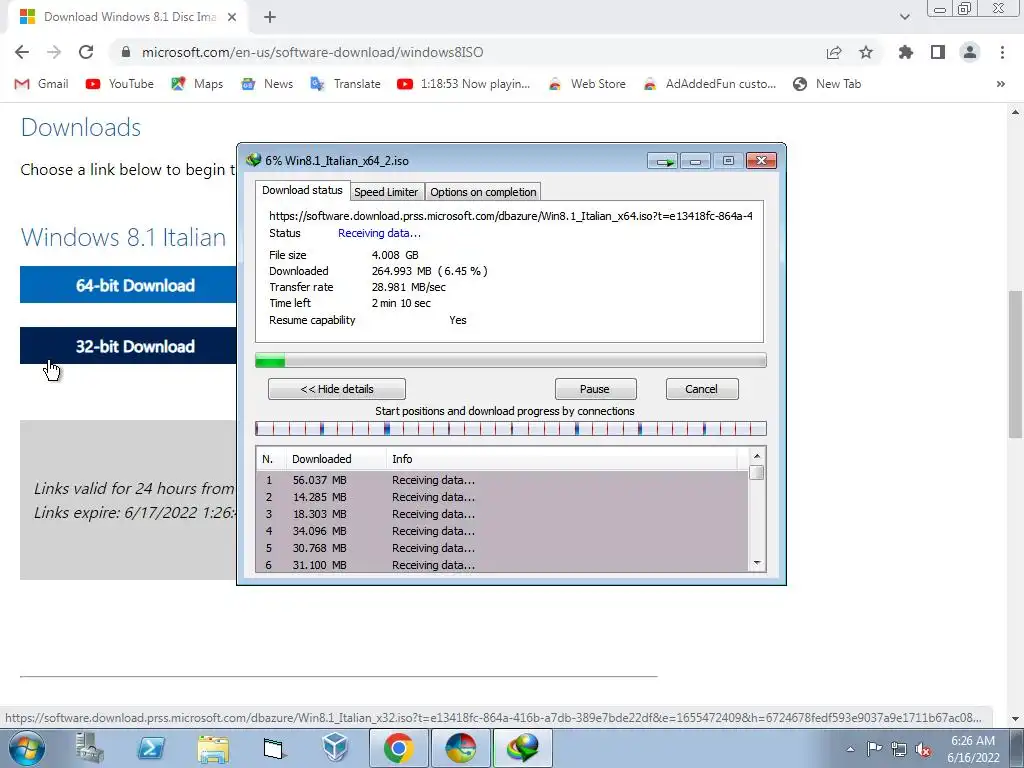The height and width of the screenshot is (768, 1024).
Task: Reload the Microsoft download page
Action: (x=86, y=52)
